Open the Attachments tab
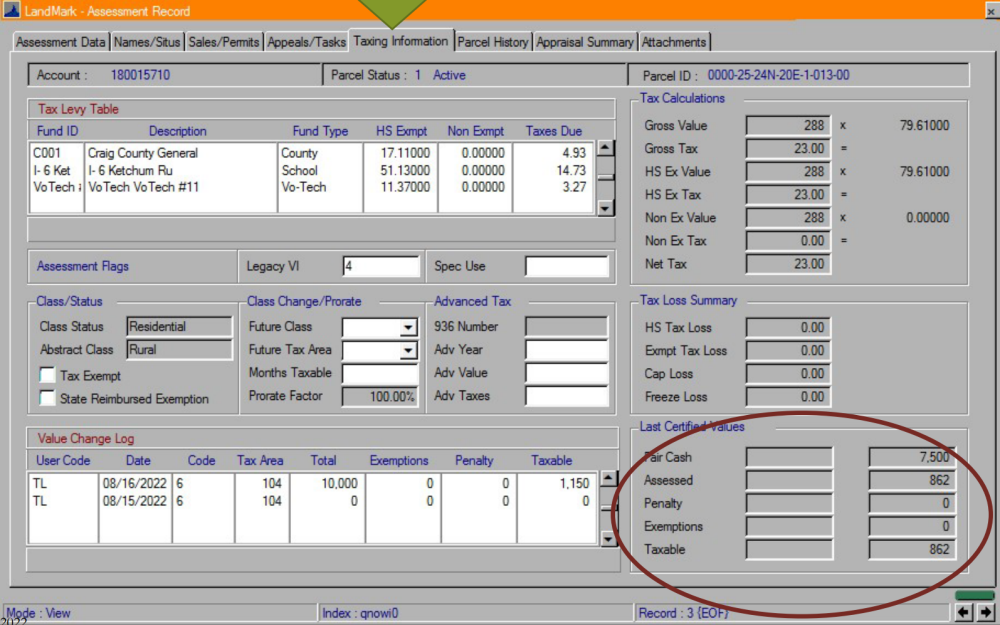This screenshot has width=1000, height=625. pos(674,42)
